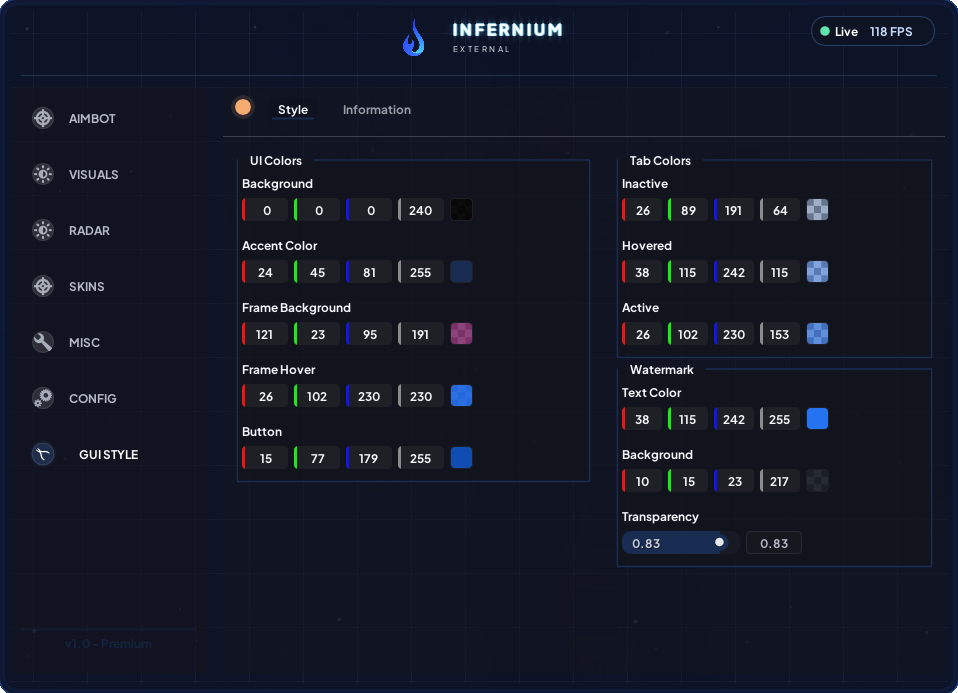Open the Frame Hover color swatch
This screenshot has height=693, width=958.
[461, 396]
